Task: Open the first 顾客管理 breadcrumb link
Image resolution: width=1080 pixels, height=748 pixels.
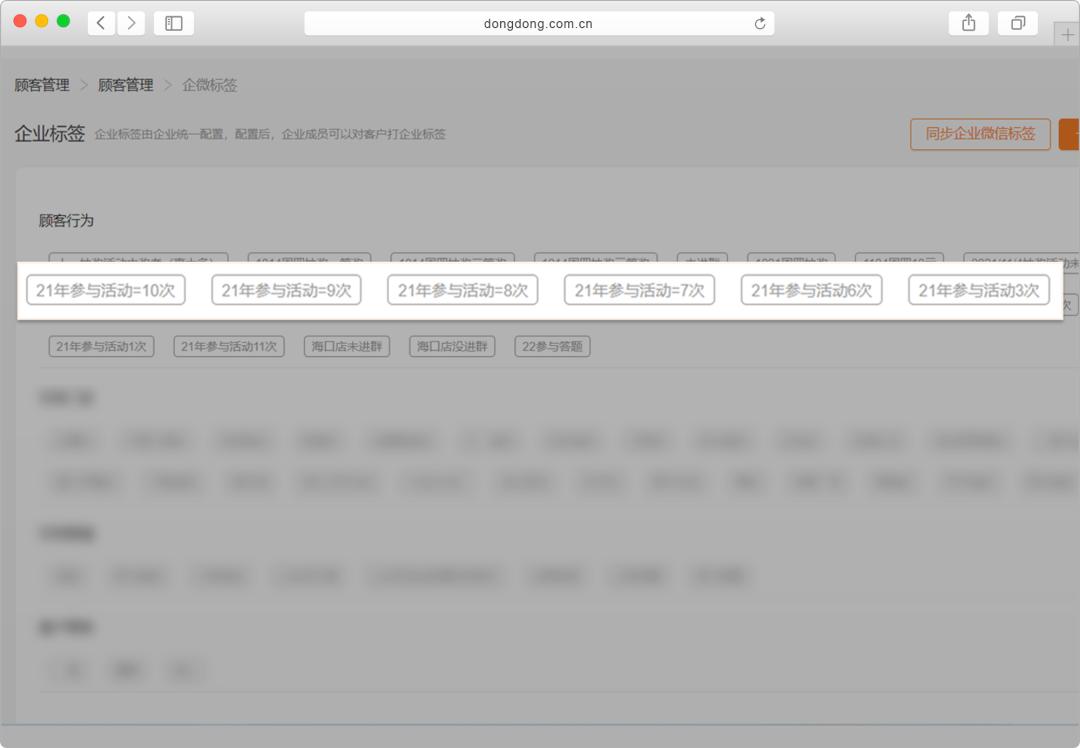Action: (42, 85)
